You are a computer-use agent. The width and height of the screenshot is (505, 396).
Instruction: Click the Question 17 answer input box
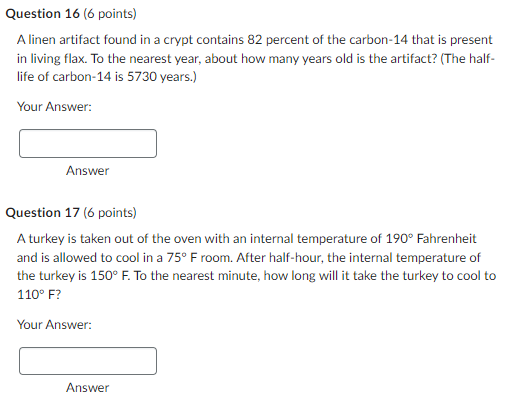[x=88, y=361]
